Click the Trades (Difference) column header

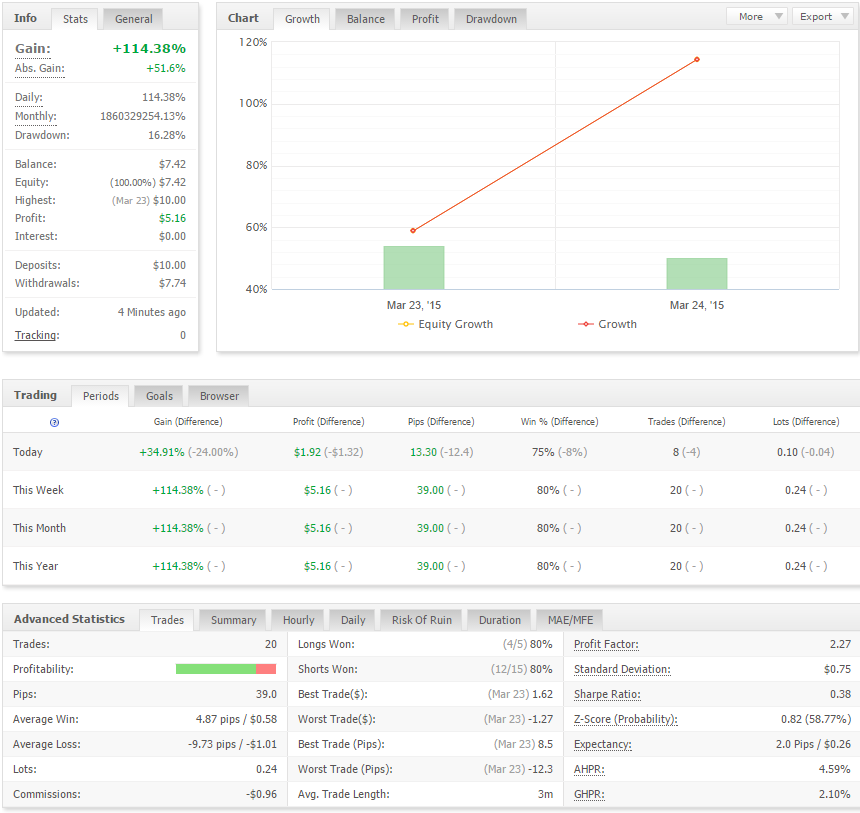[x=686, y=422]
